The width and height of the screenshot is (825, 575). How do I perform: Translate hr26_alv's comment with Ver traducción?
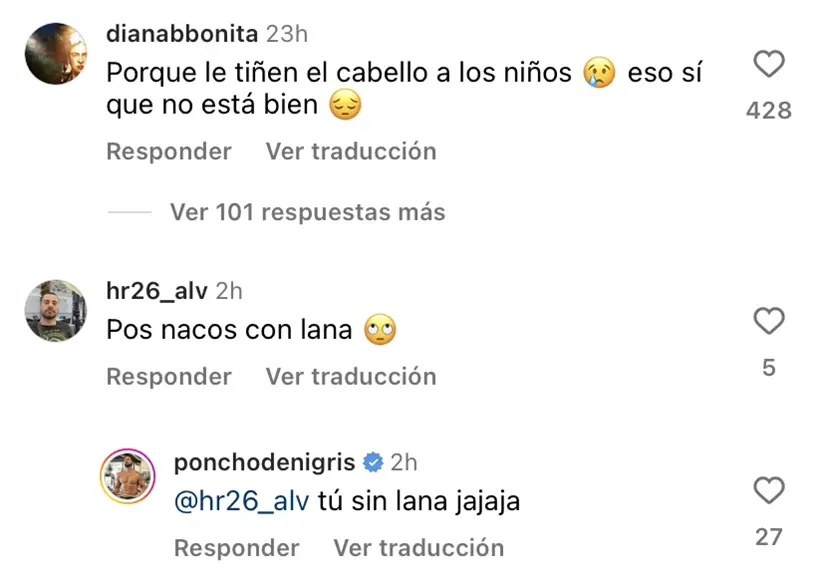351,377
